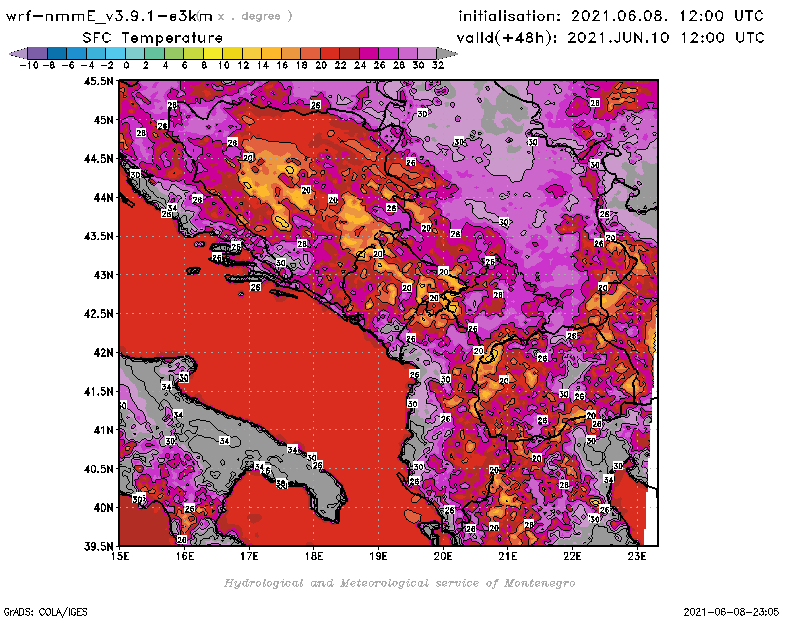The width and height of the screenshot is (800, 618).
Task: Click the latitude label '44.5N'
Action: (98, 159)
